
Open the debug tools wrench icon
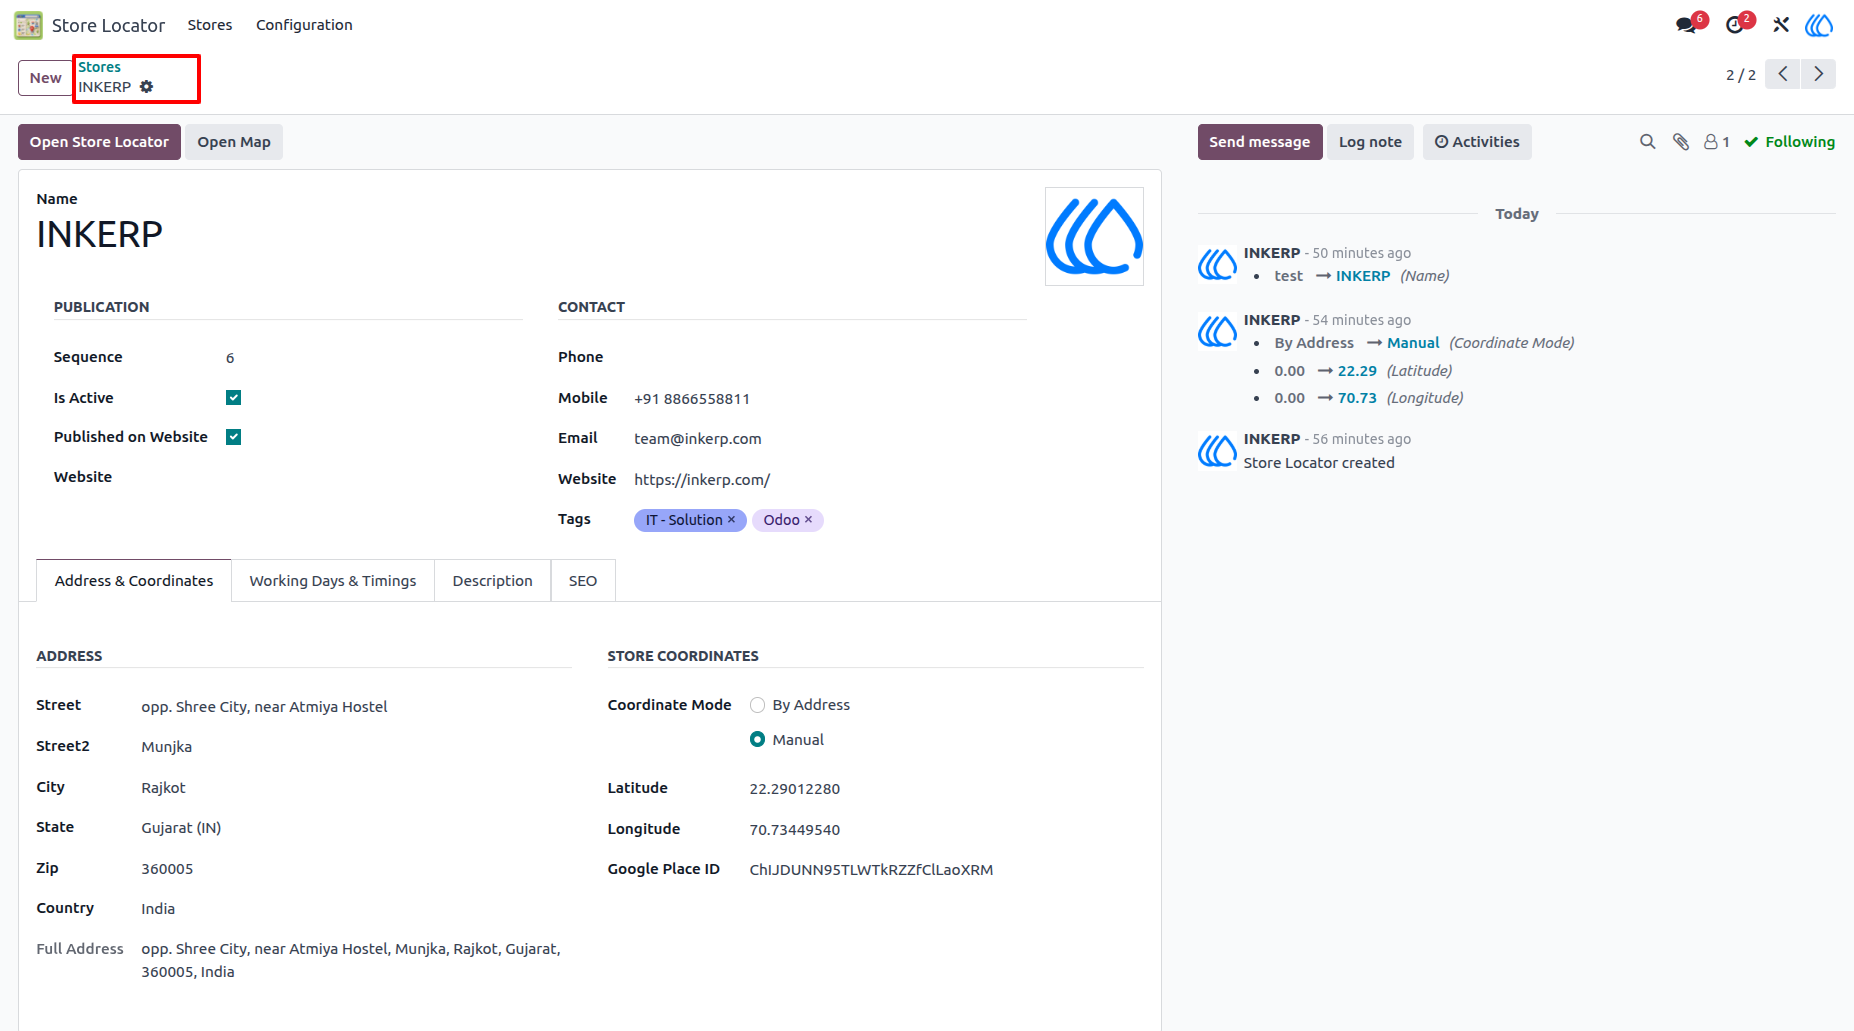(x=1781, y=25)
